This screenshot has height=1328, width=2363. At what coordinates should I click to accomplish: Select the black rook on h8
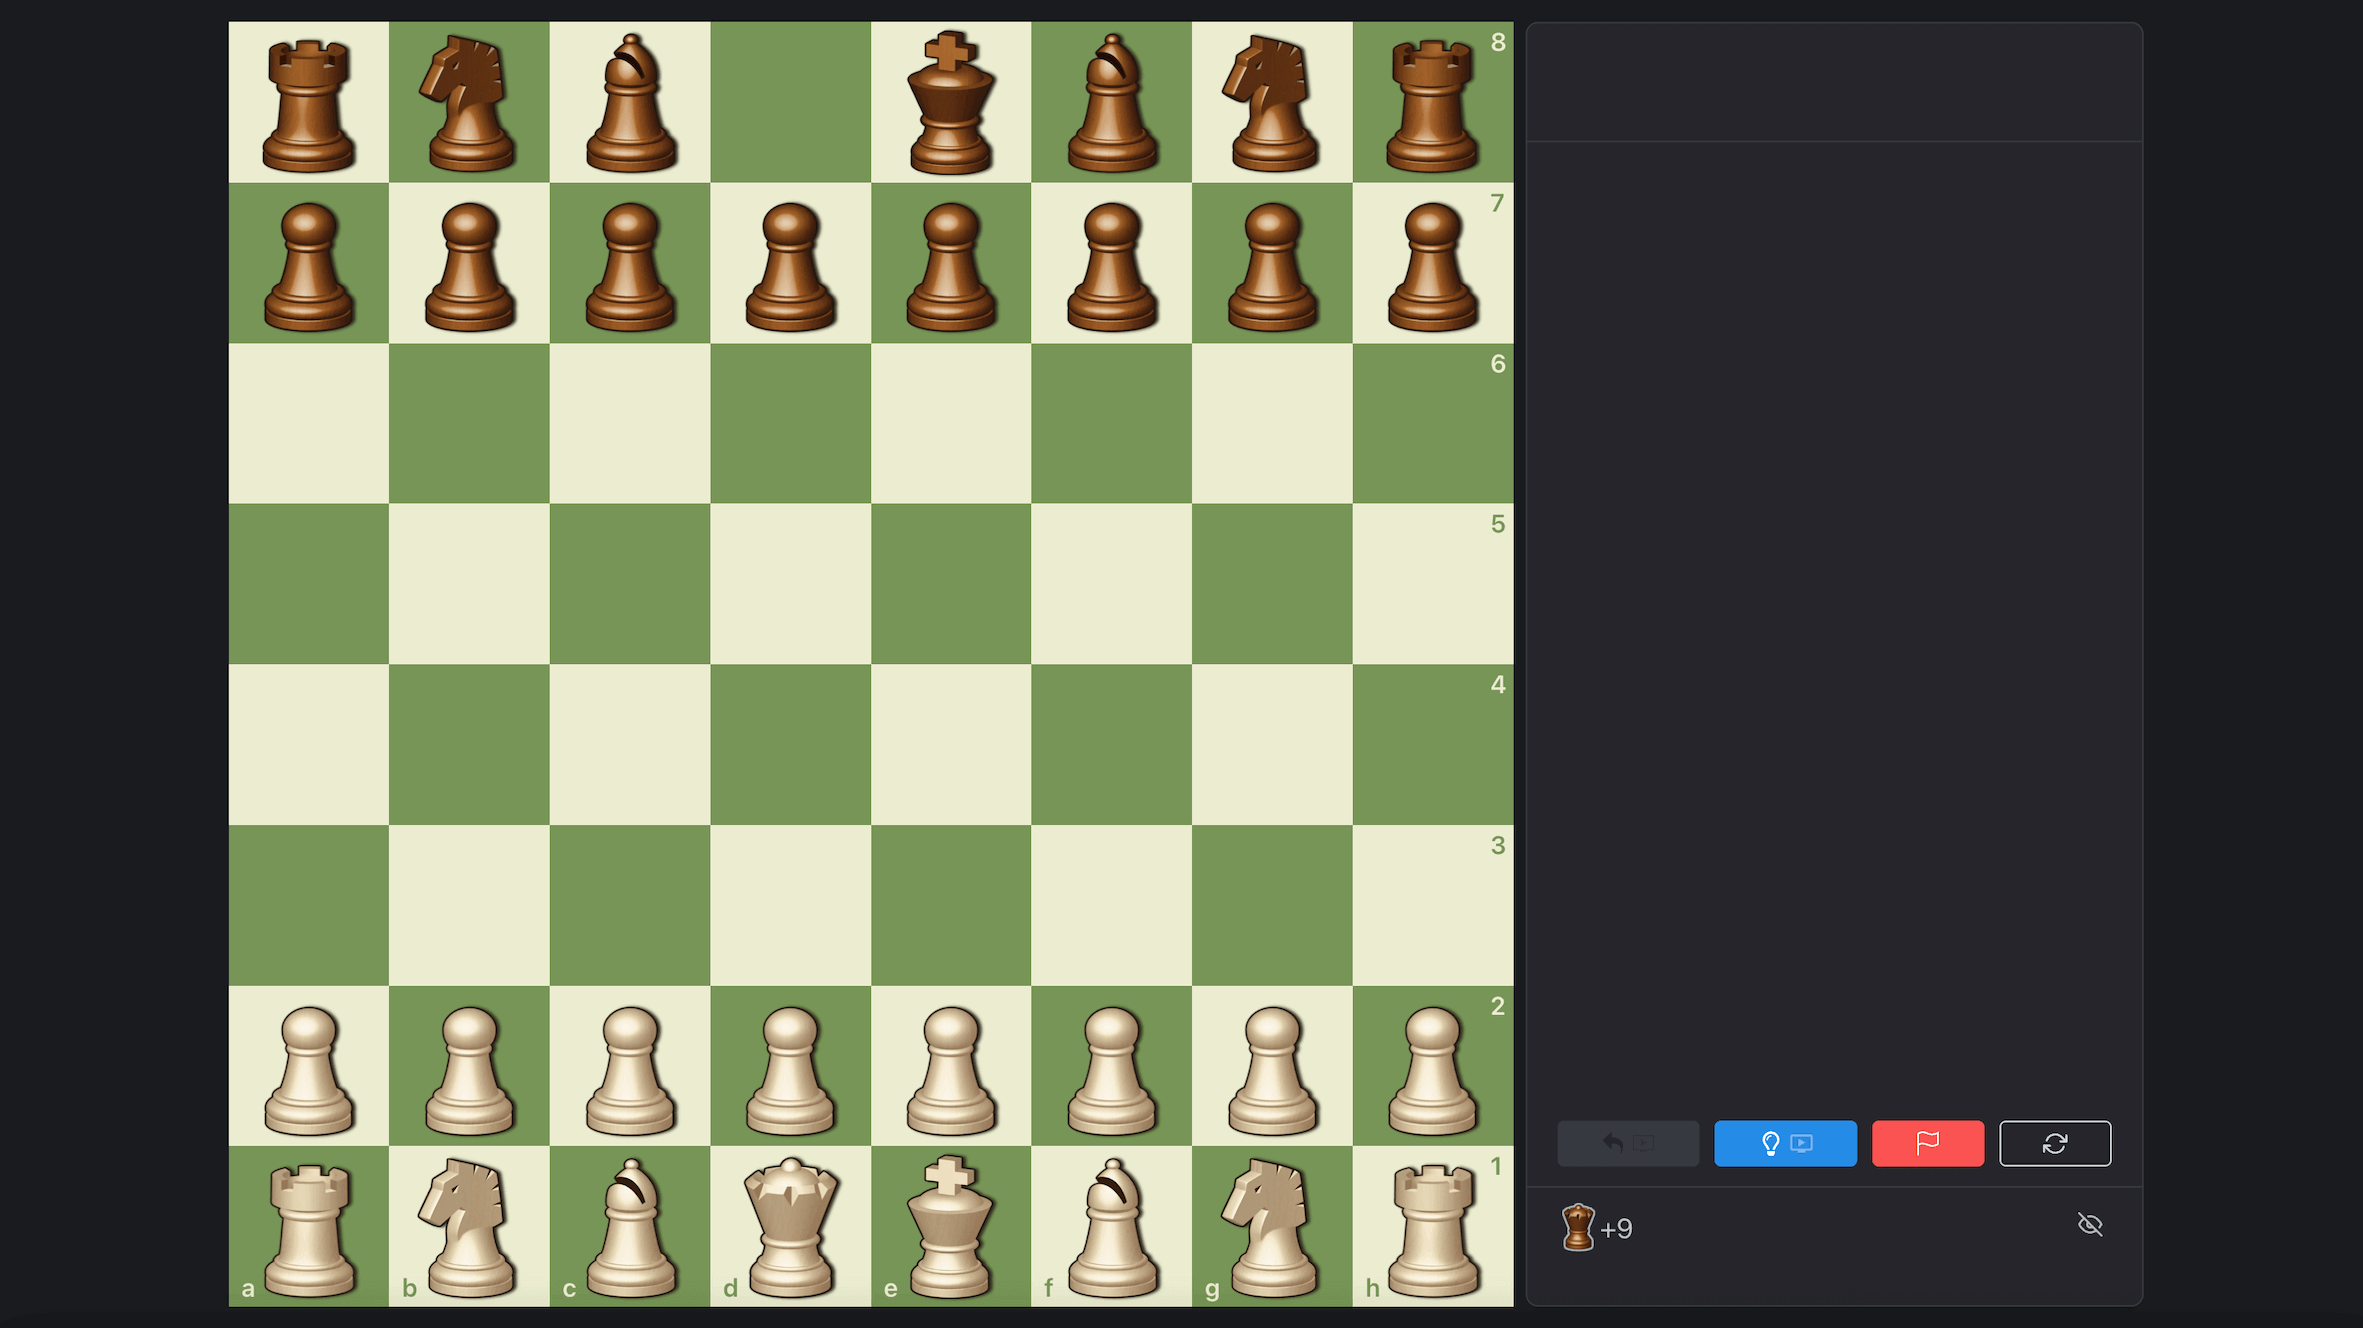point(1433,100)
